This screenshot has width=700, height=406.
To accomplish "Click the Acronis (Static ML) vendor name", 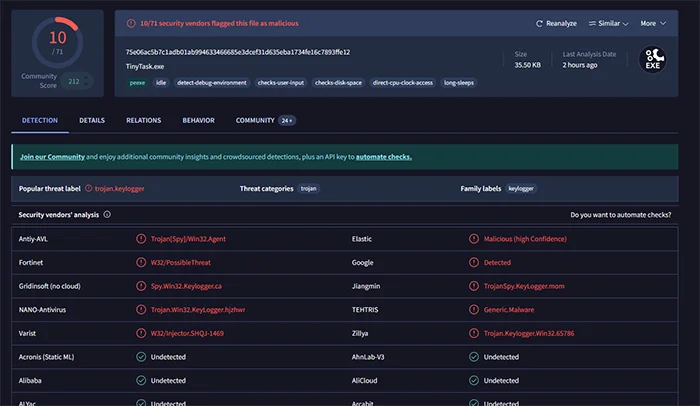I will 46,357.
